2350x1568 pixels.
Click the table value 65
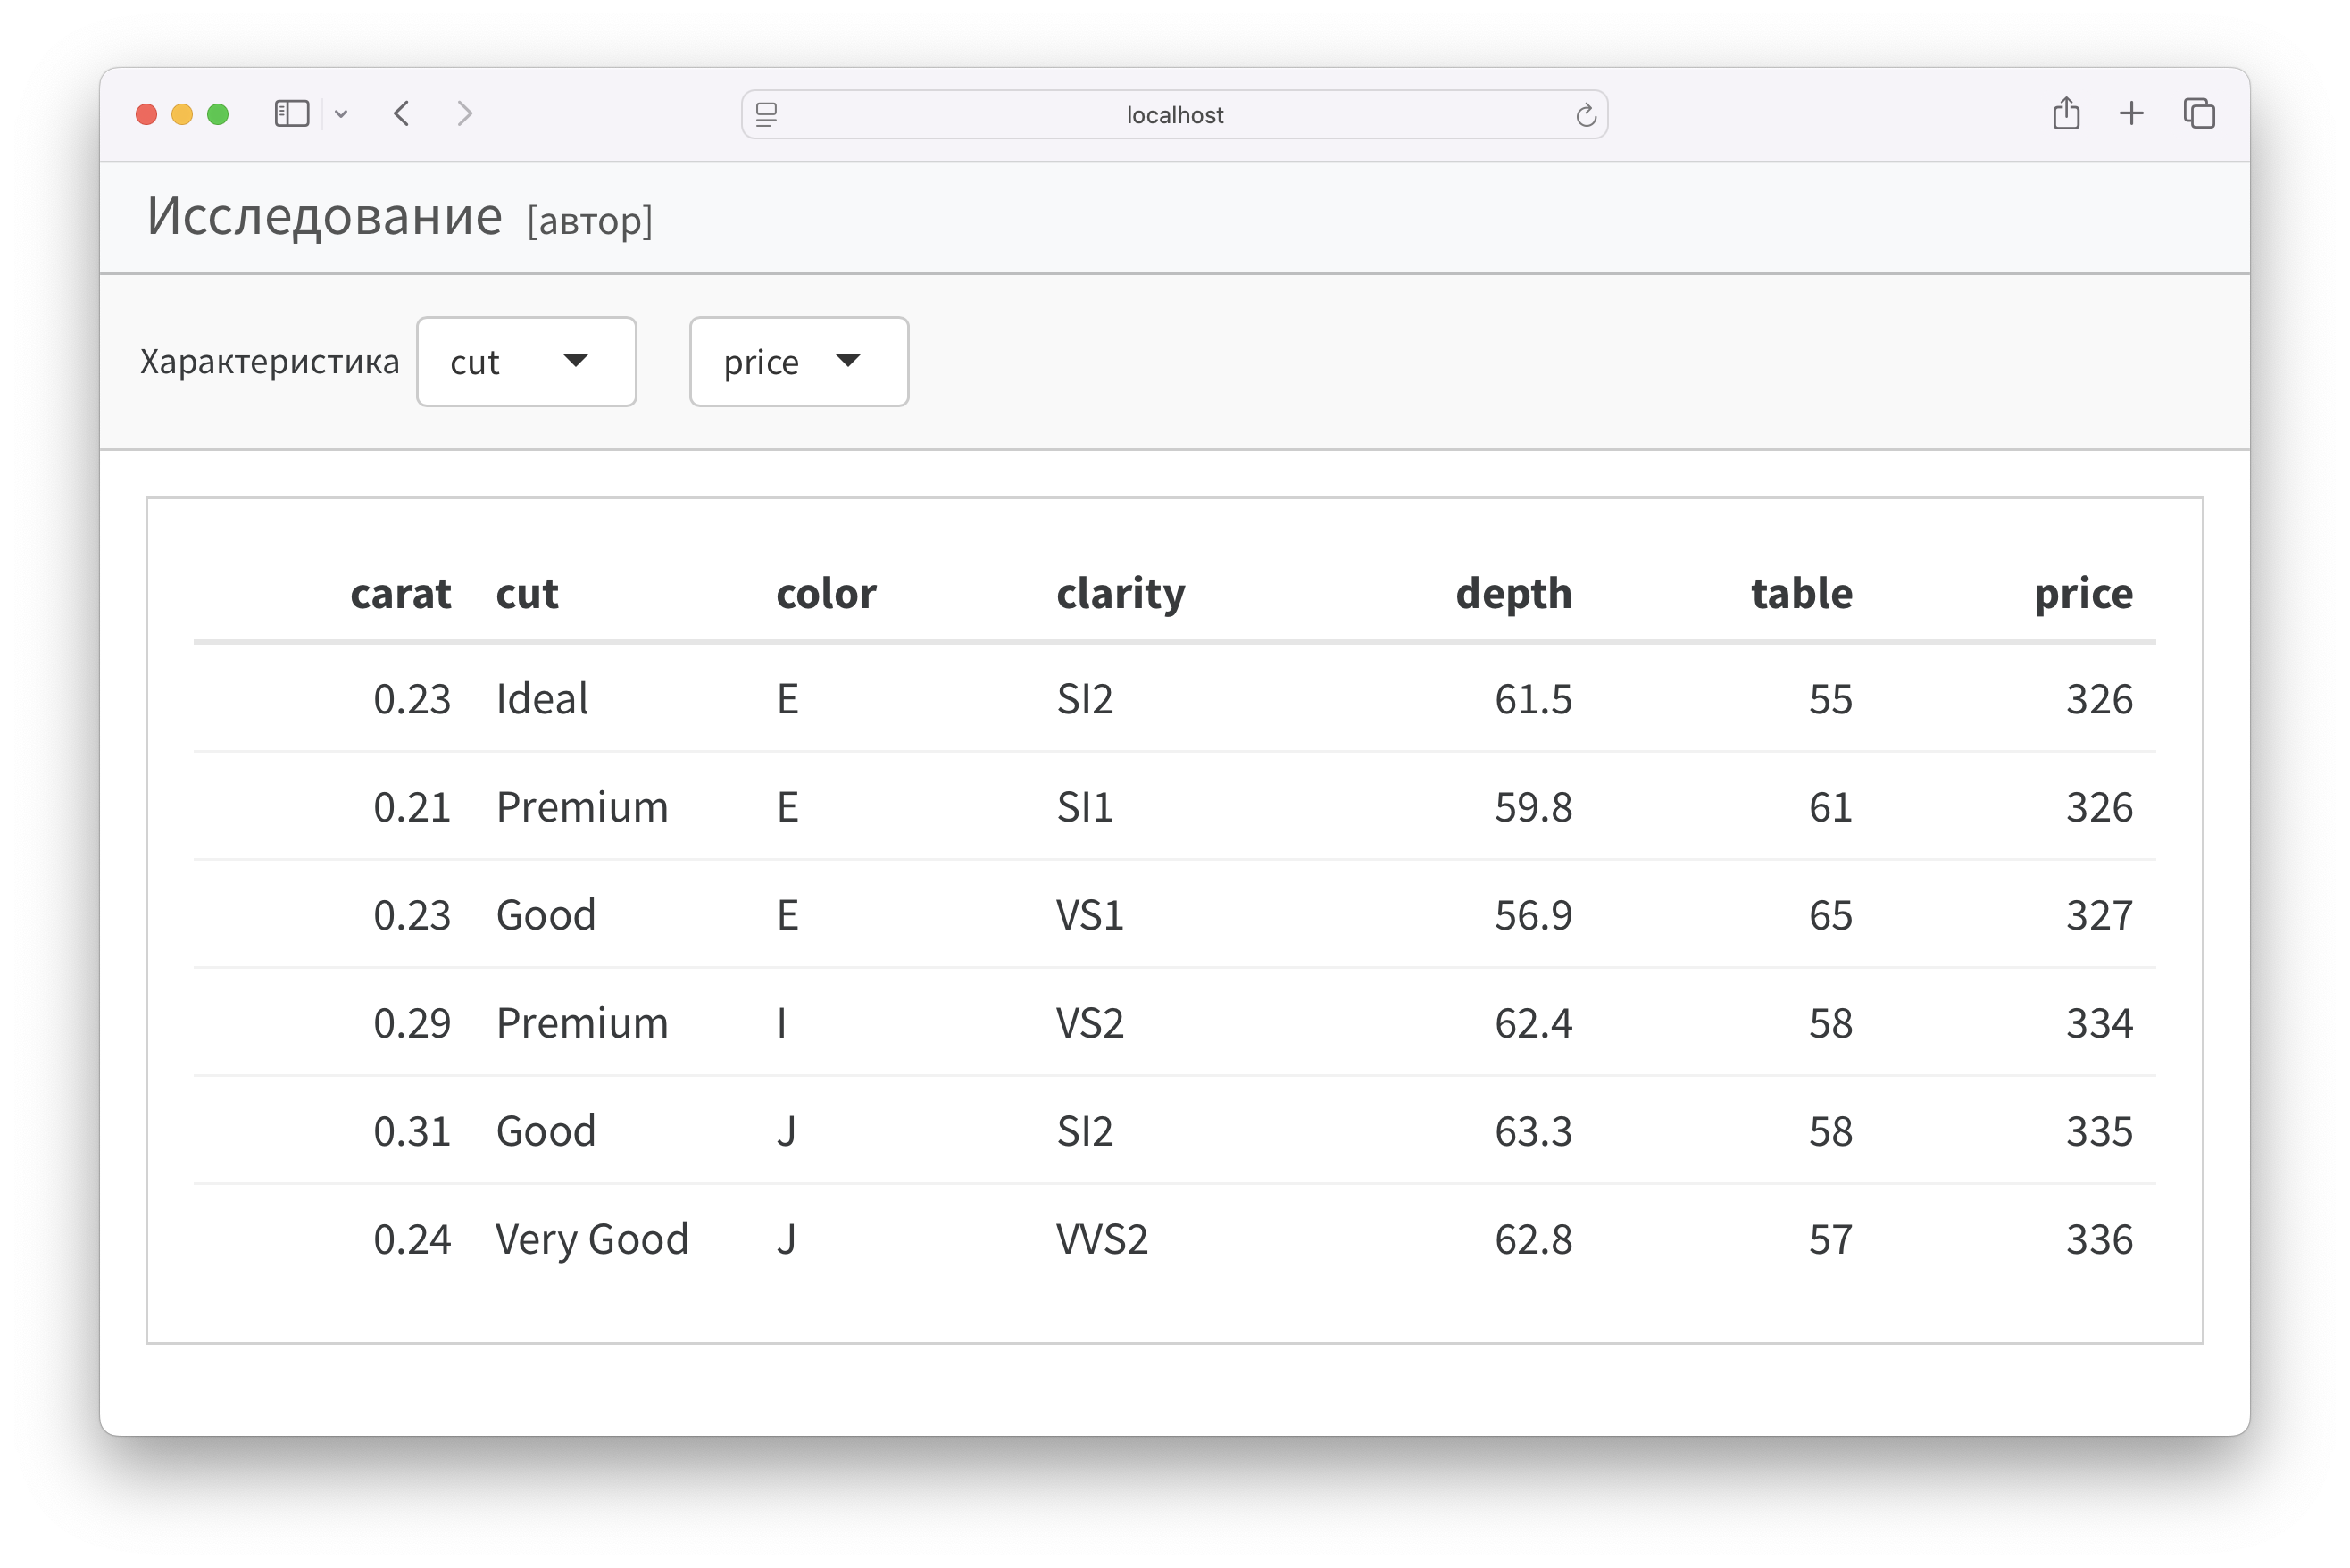(x=1830, y=916)
